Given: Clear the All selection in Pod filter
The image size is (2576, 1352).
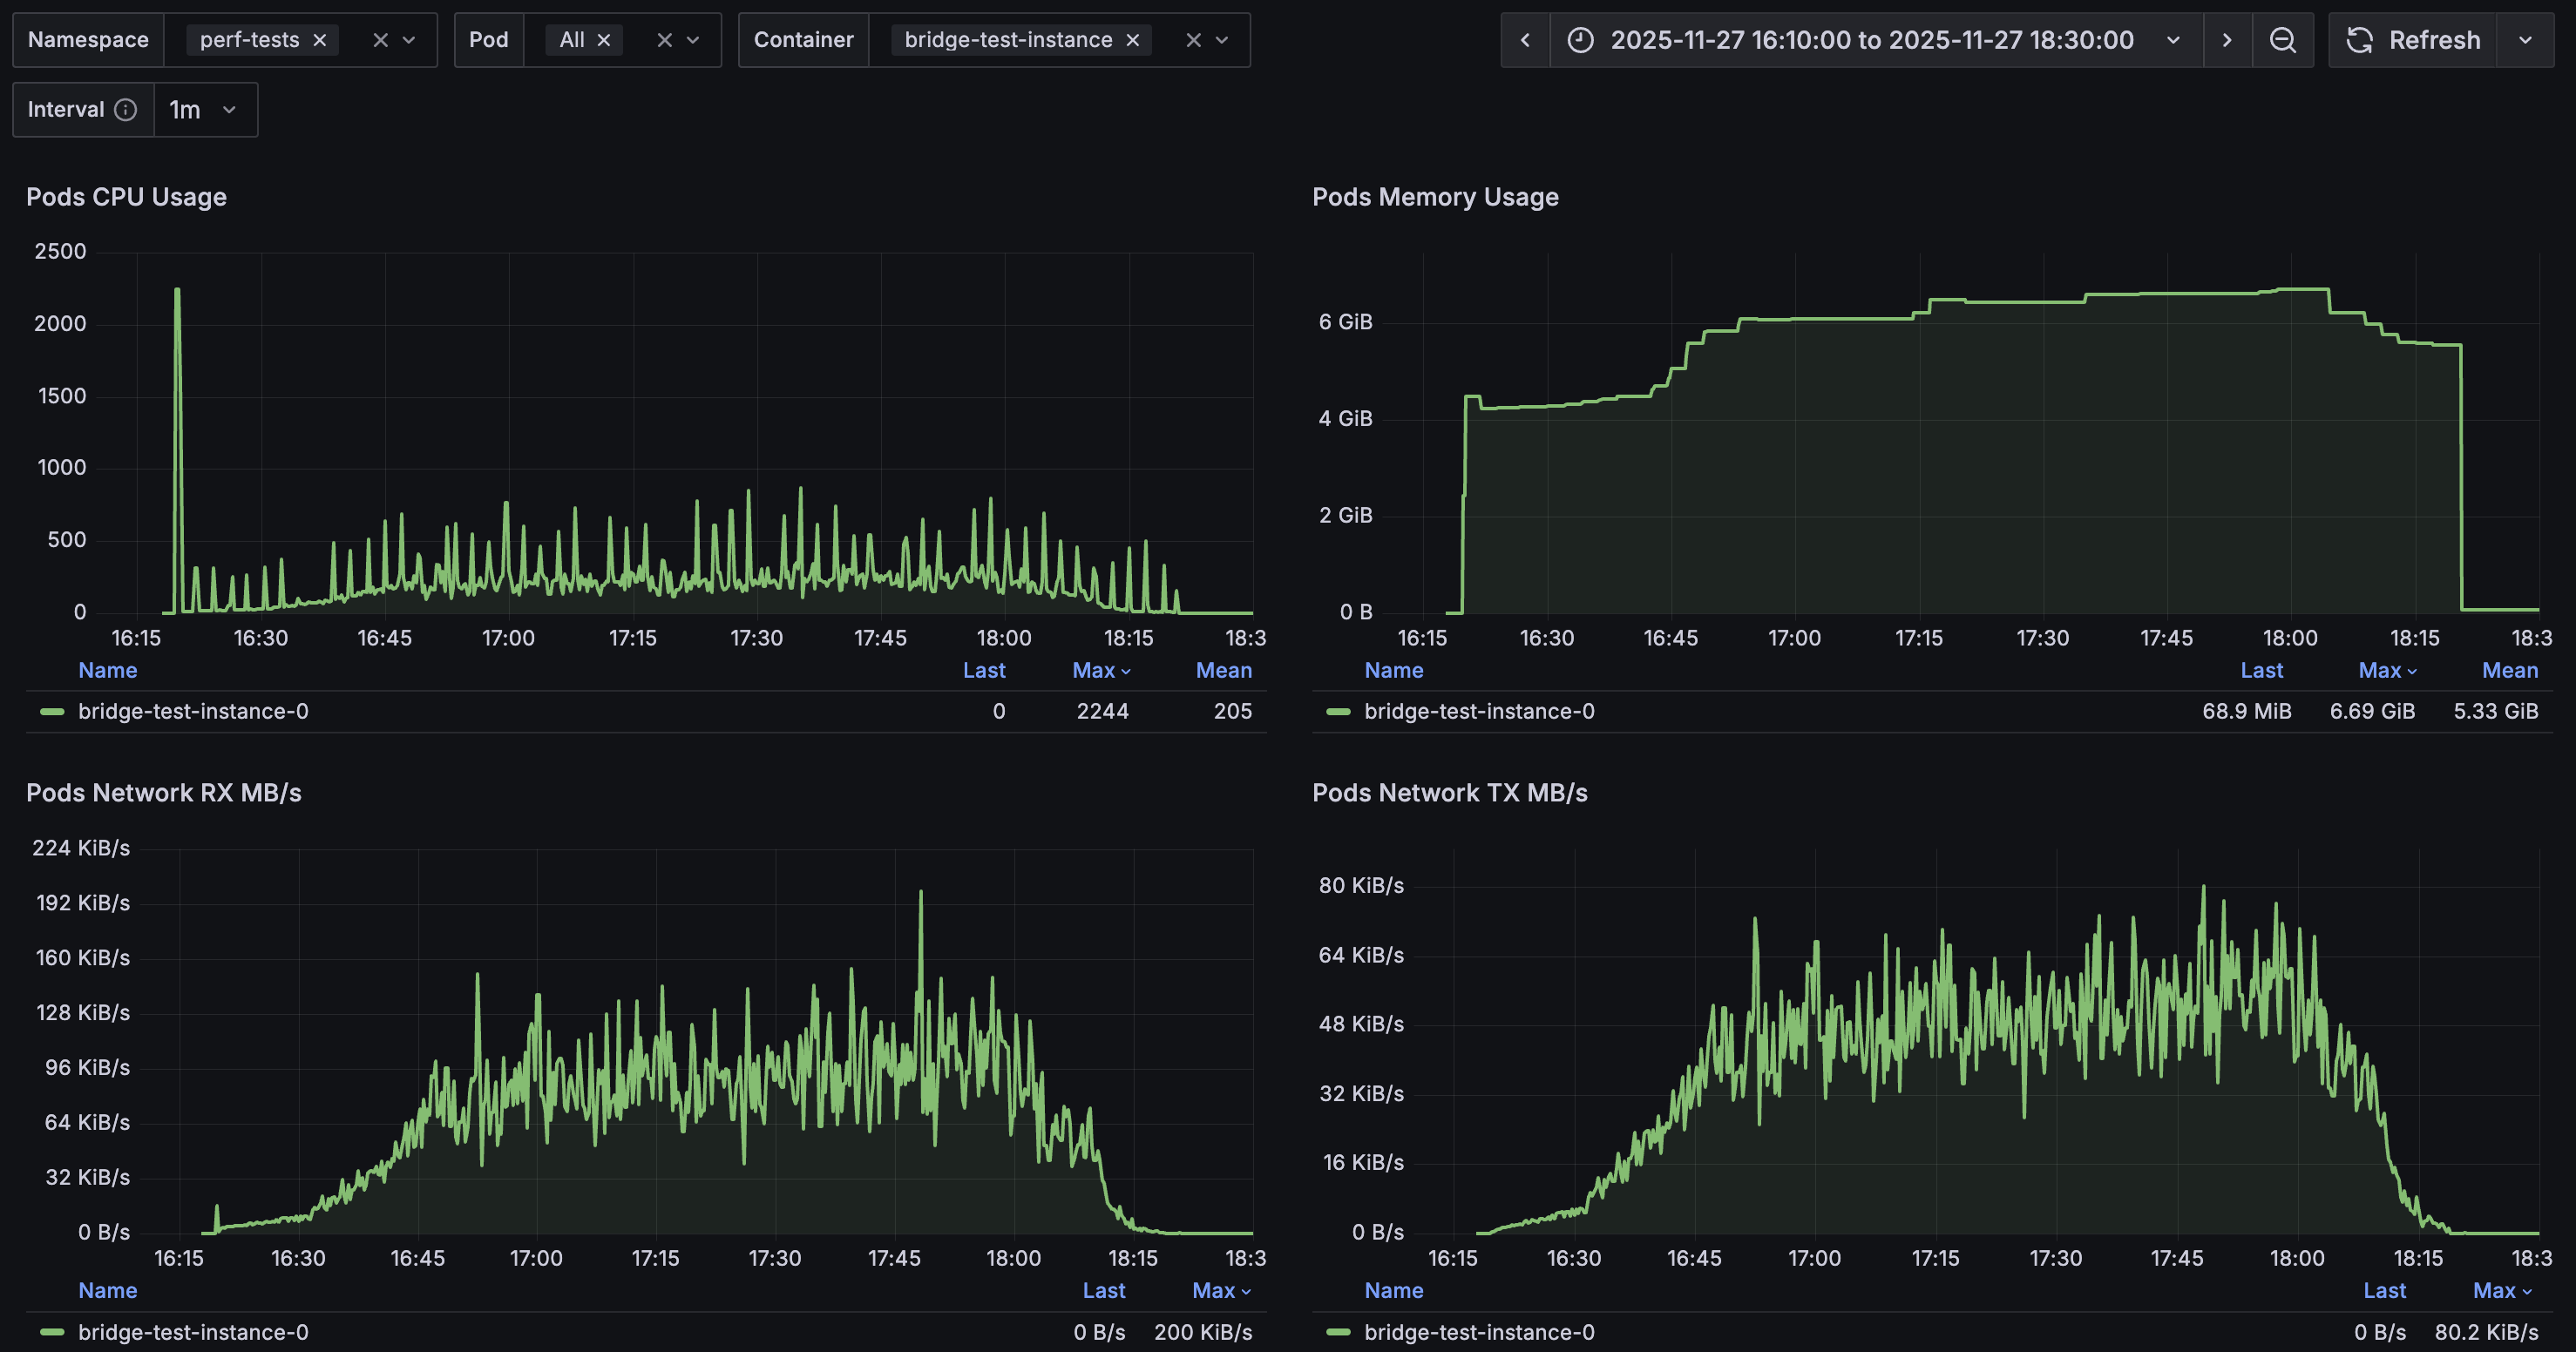Looking at the screenshot, I should [x=604, y=40].
